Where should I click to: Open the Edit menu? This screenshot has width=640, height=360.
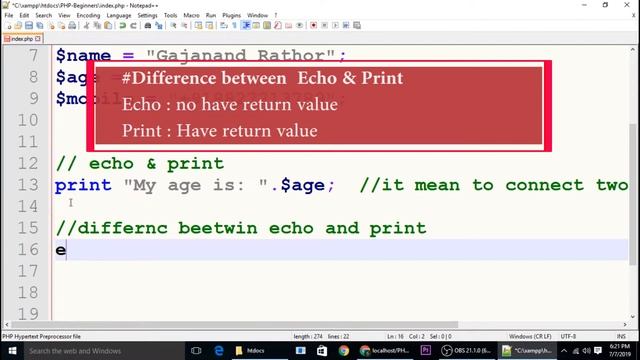24,16
